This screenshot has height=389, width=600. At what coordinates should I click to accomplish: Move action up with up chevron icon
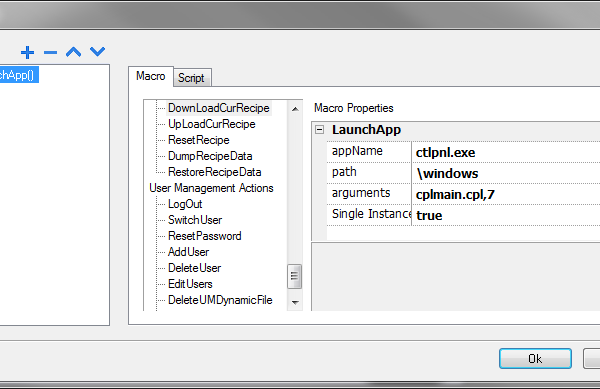click(x=73, y=52)
